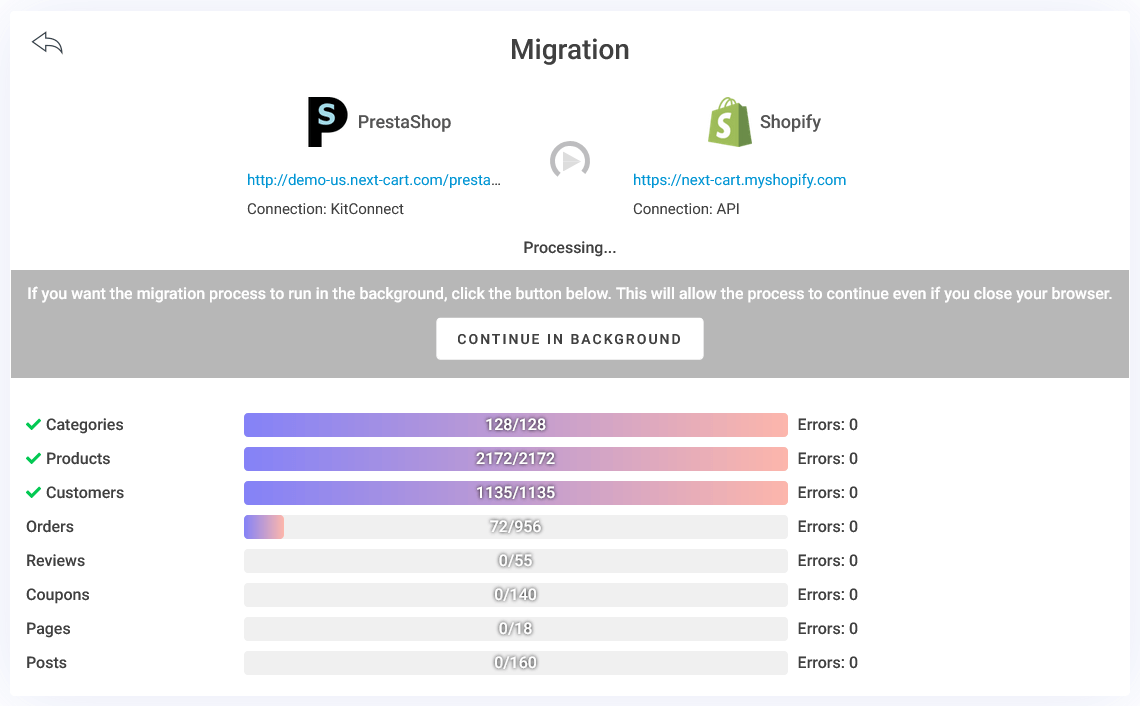1140x706 pixels.
Task: Click the Coupons row label
Action: tap(57, 595)
